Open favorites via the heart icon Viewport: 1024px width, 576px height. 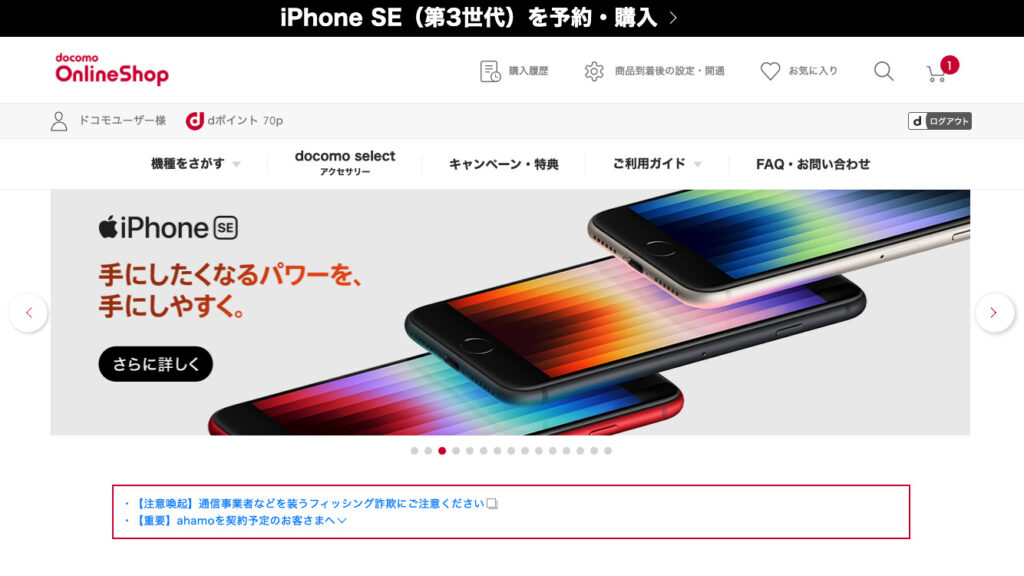pos(770,71)
